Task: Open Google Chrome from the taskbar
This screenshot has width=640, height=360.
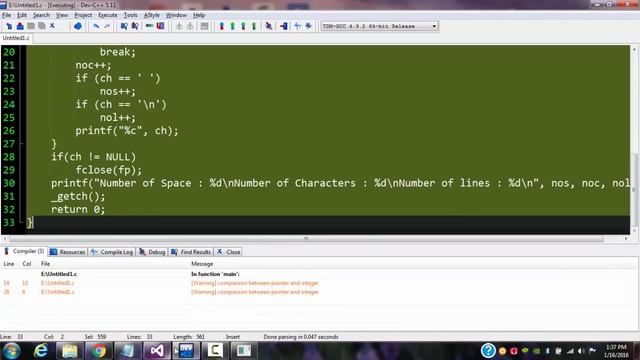Action: pyautogui.click(x=98, y=351)
